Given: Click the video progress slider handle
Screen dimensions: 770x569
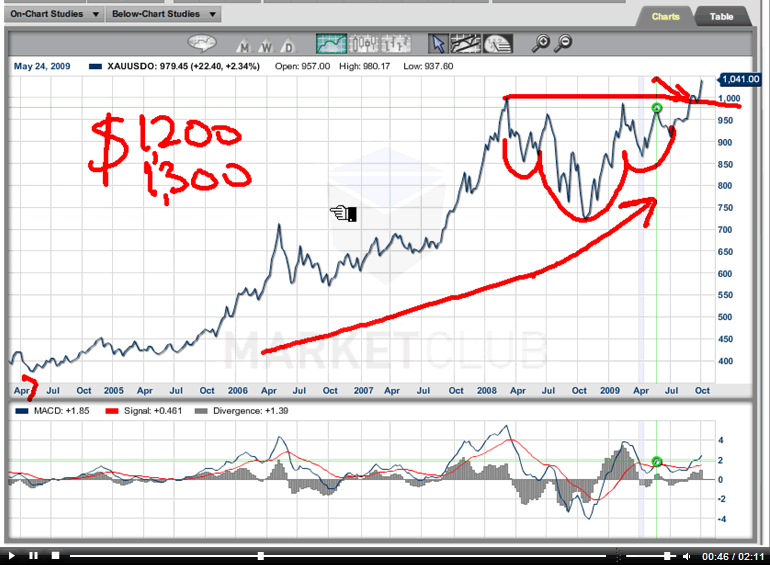Looking at the screenshot, I should click(261, 556).
